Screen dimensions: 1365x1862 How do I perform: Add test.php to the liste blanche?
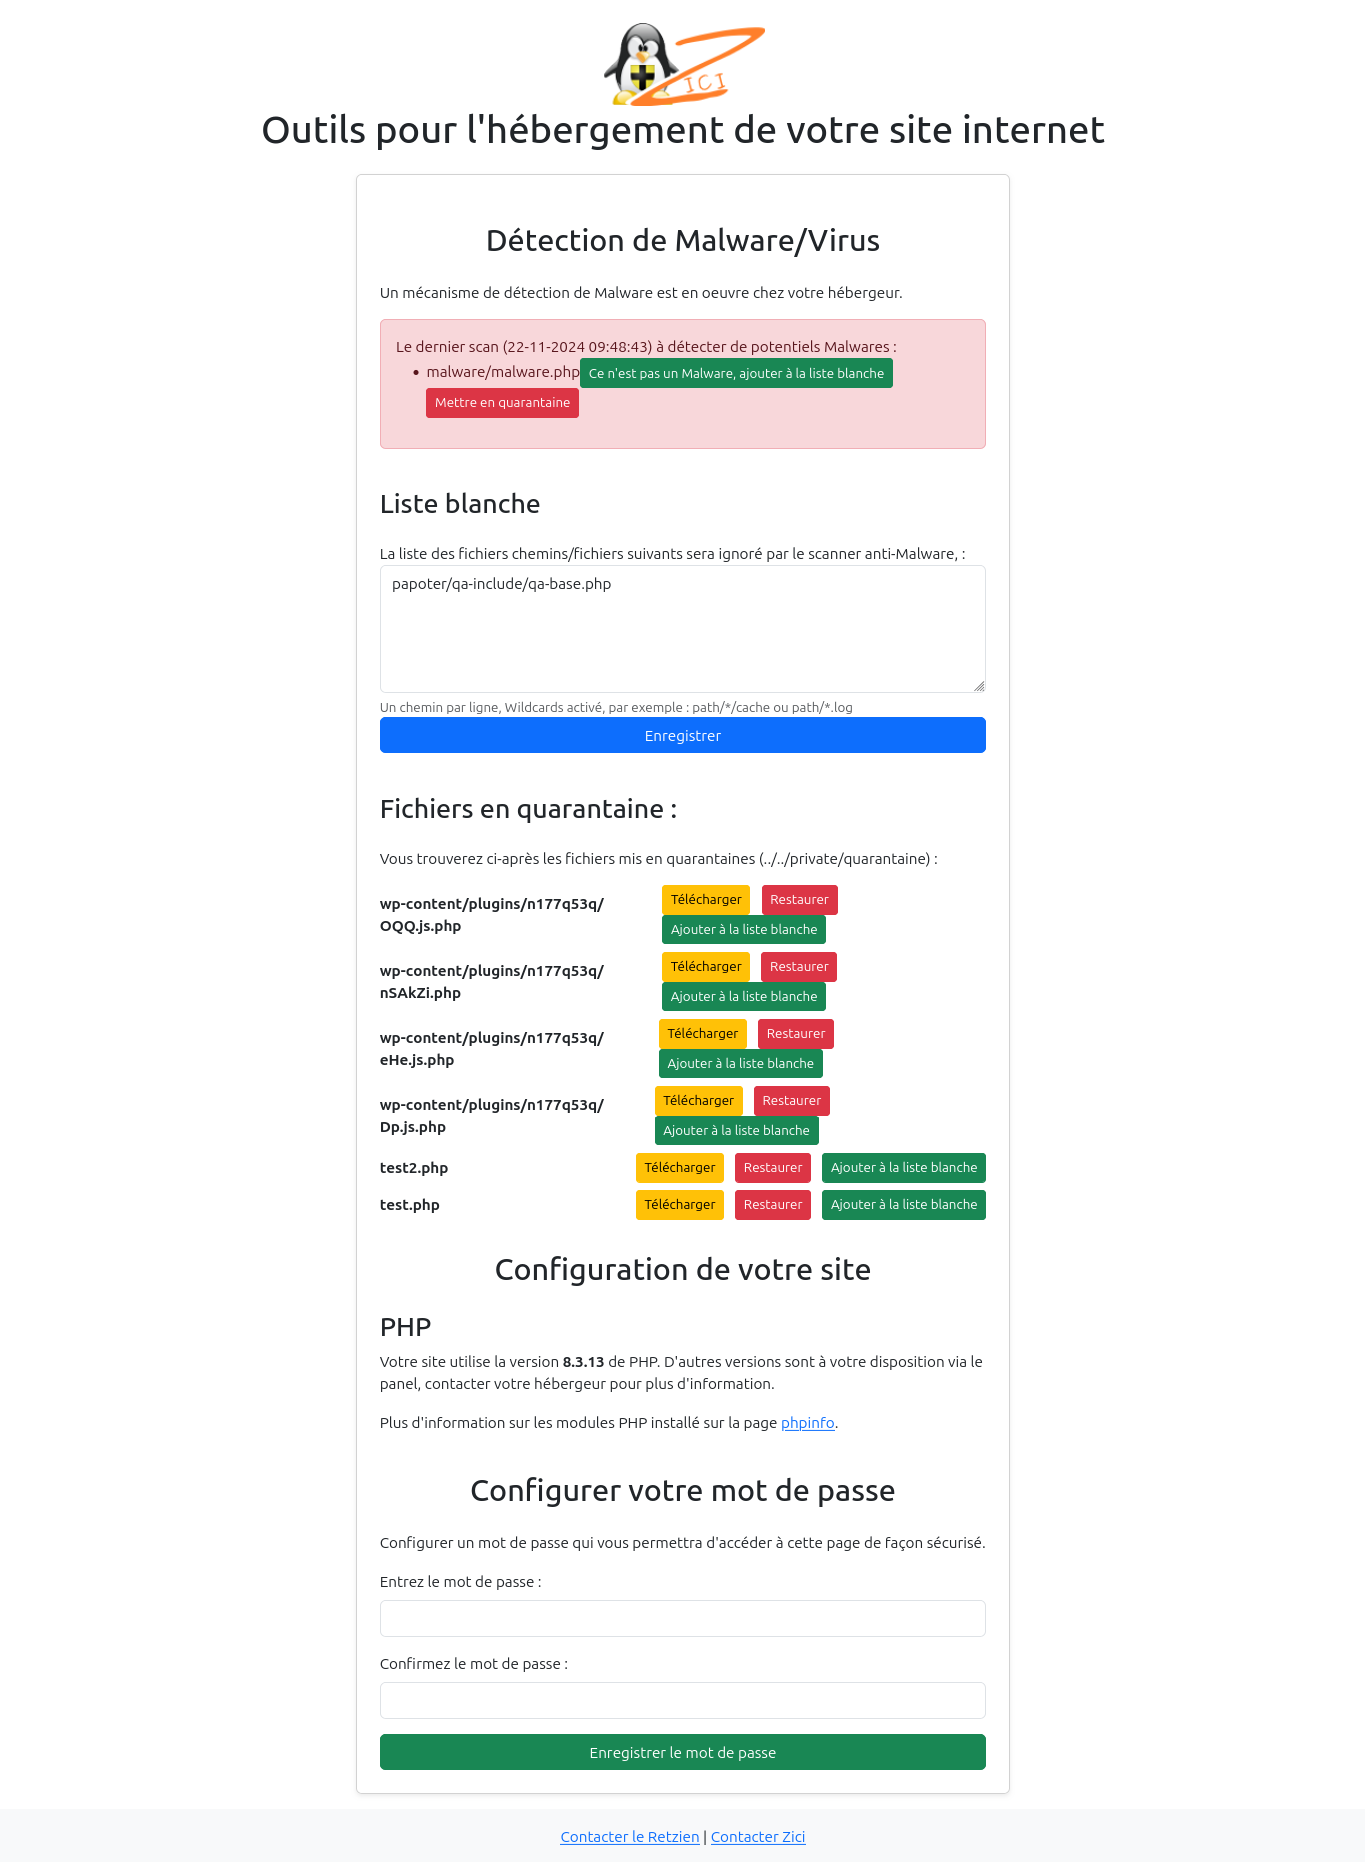(903, 1205)
